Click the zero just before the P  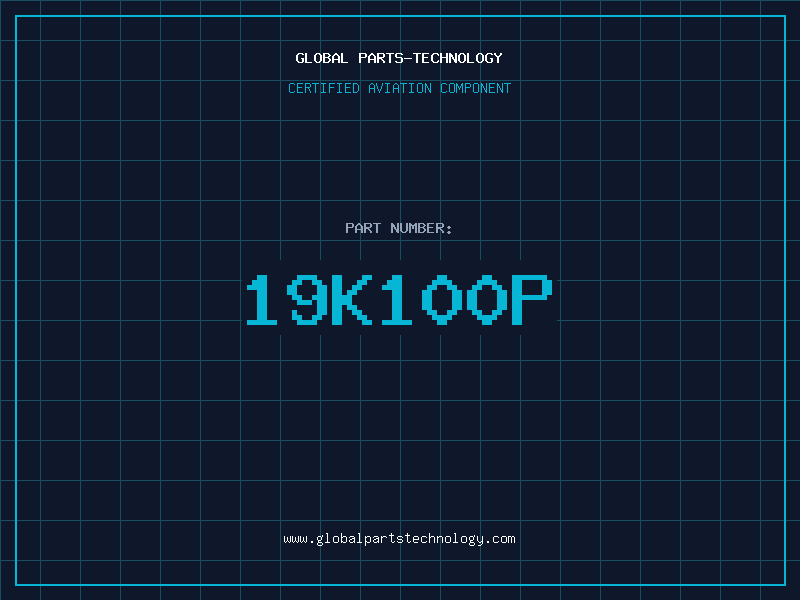487,299
